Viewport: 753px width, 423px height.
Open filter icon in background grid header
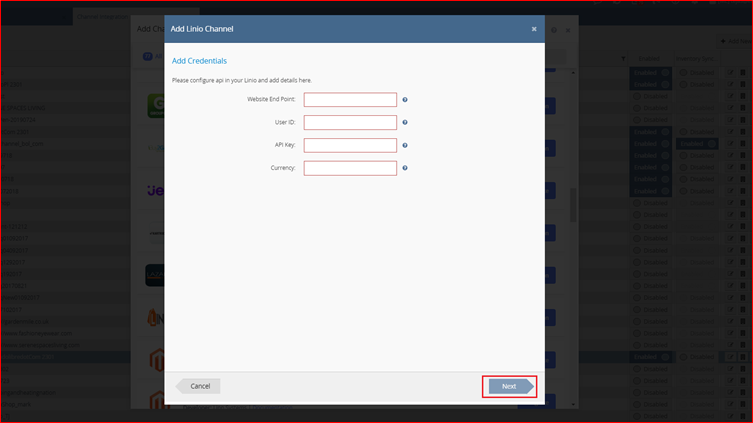coord(623,59)
